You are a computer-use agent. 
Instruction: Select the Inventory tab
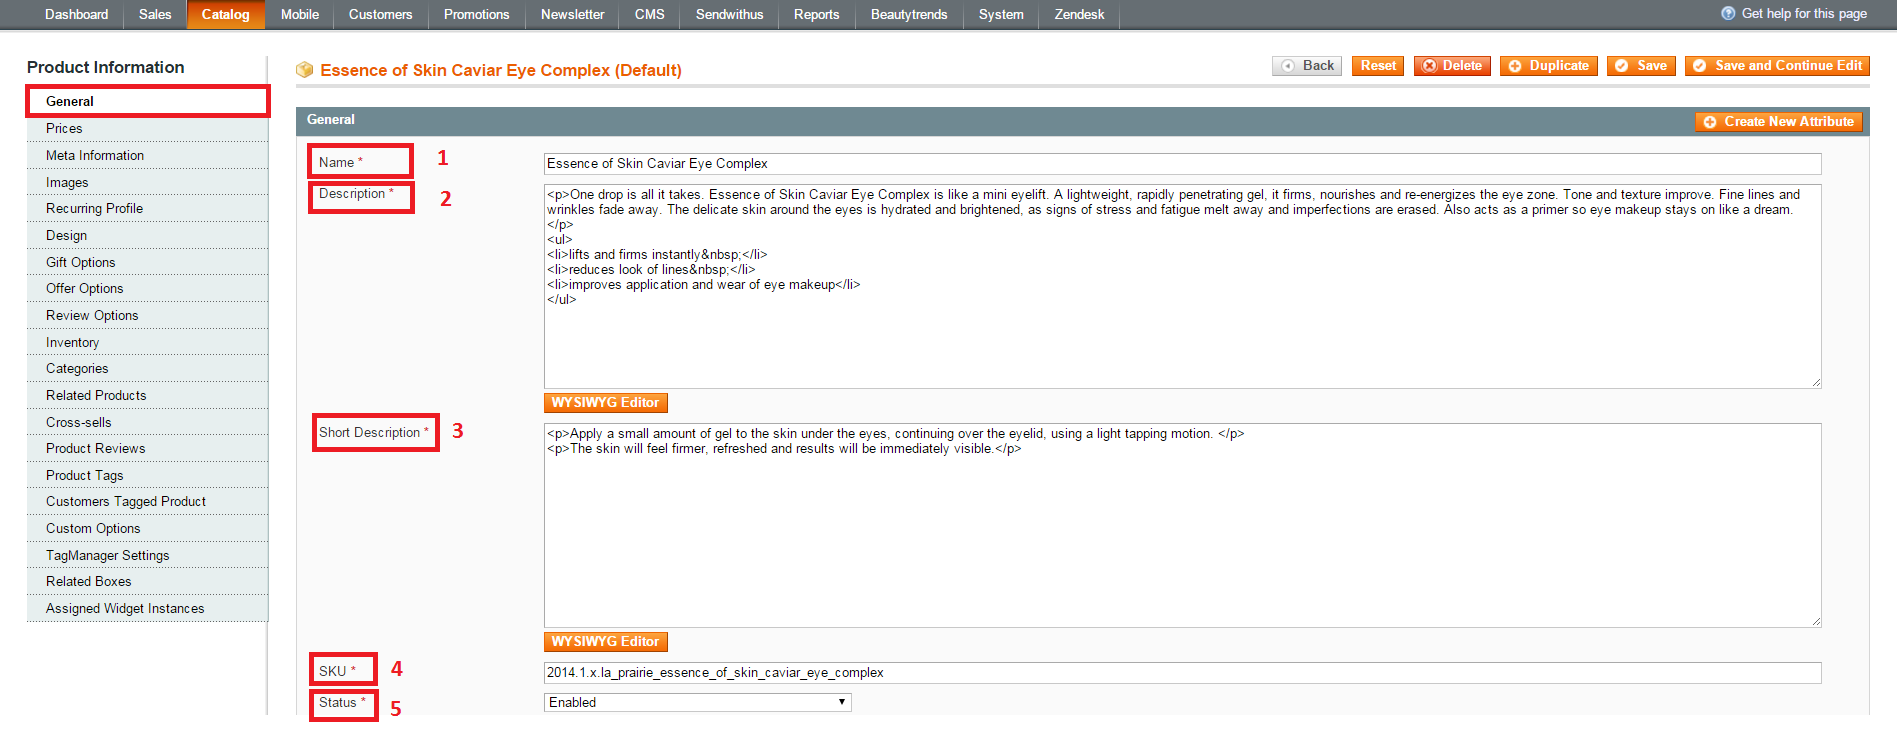tap(148, 342)
